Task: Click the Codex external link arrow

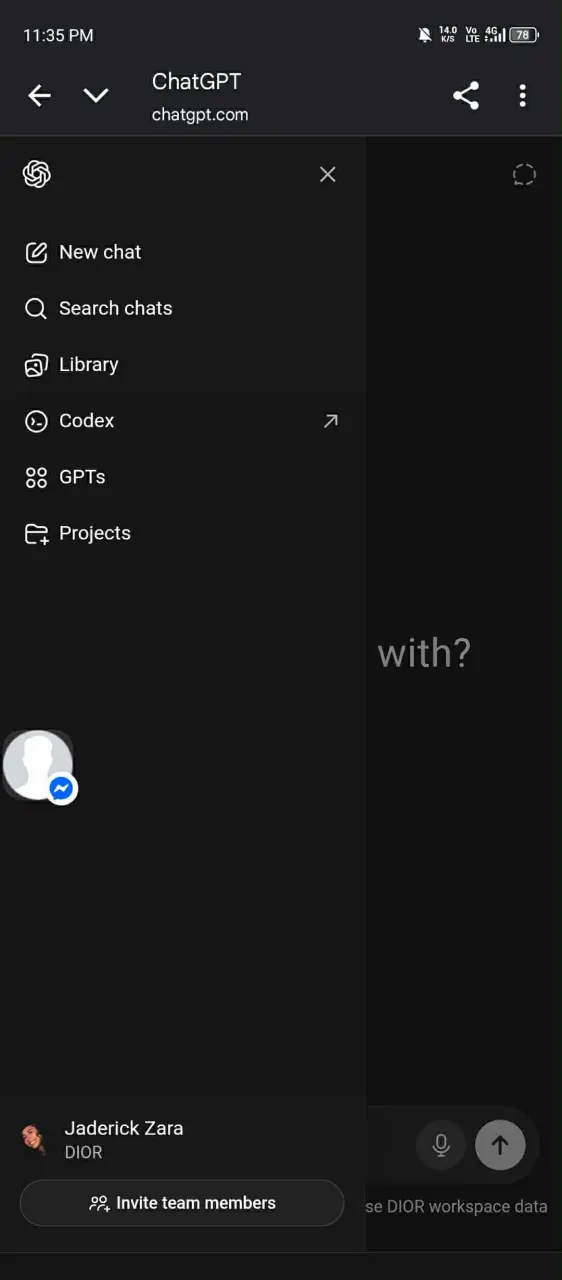Action: (331, 421)
